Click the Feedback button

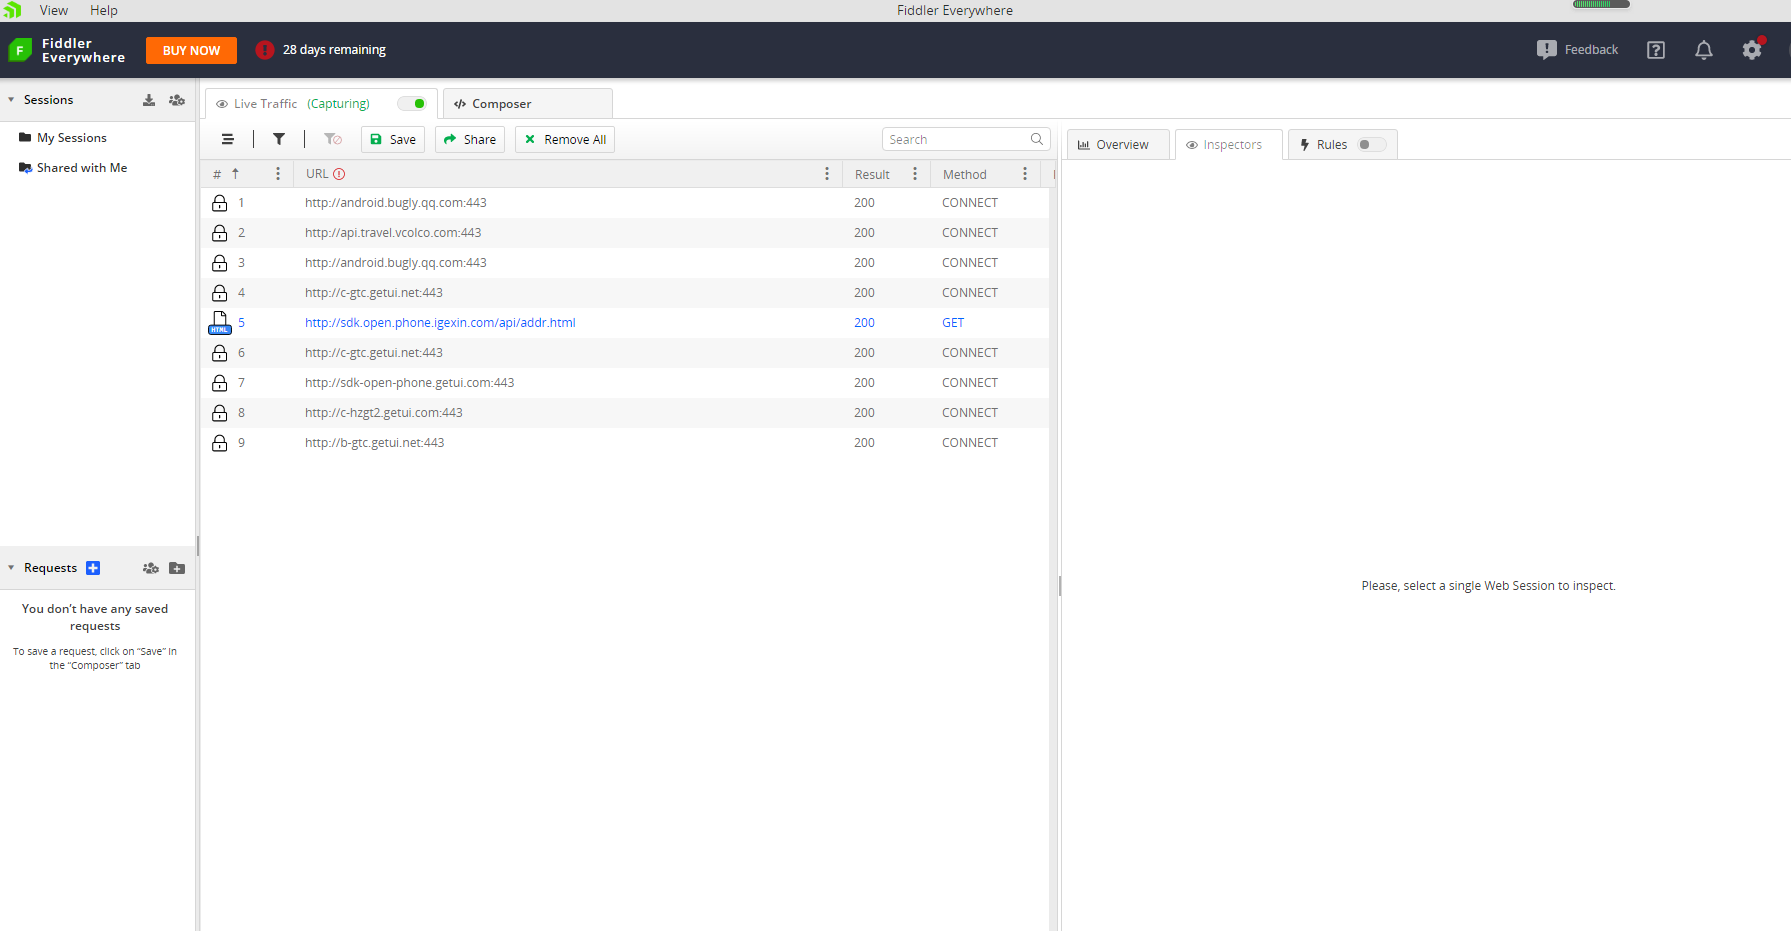1578,50
